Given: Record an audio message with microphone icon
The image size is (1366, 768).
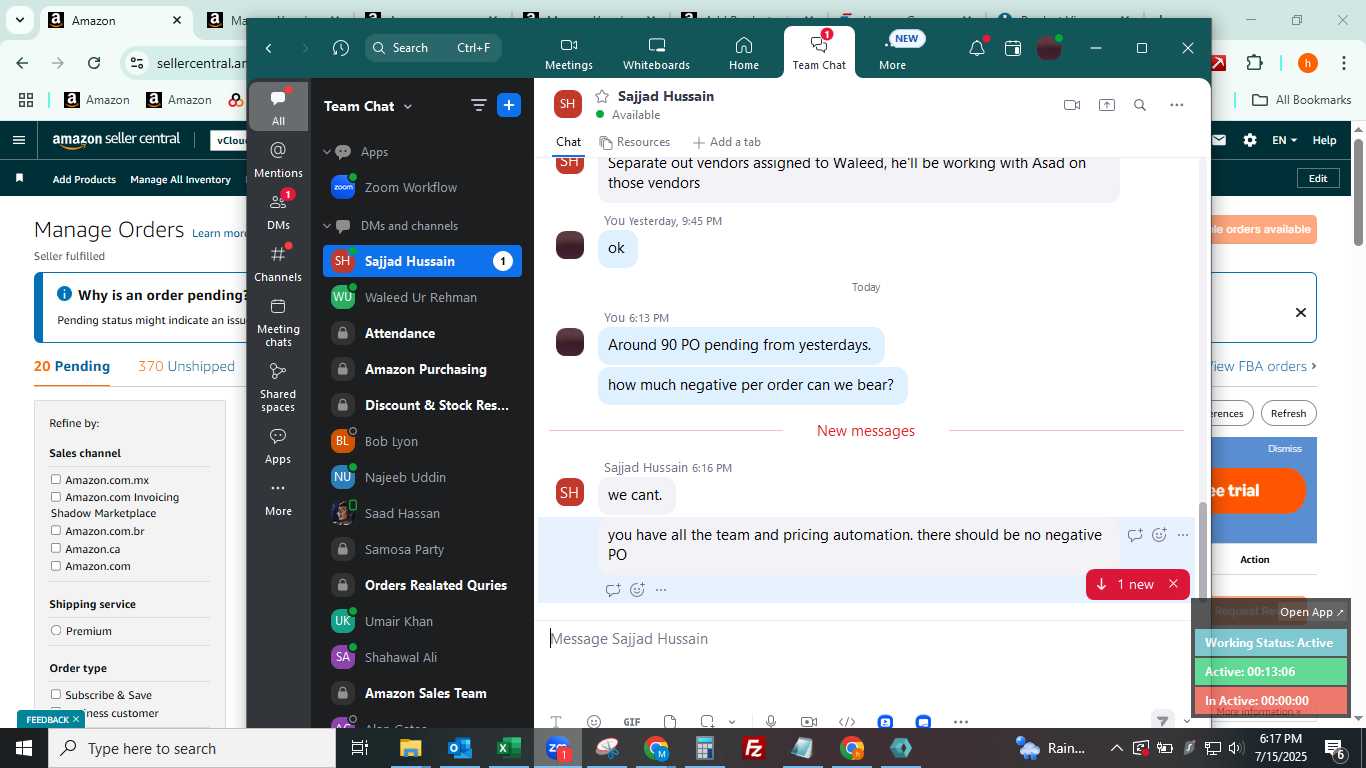Looking at the screenshot, I should pyautogui.click(x=771, y=721).
